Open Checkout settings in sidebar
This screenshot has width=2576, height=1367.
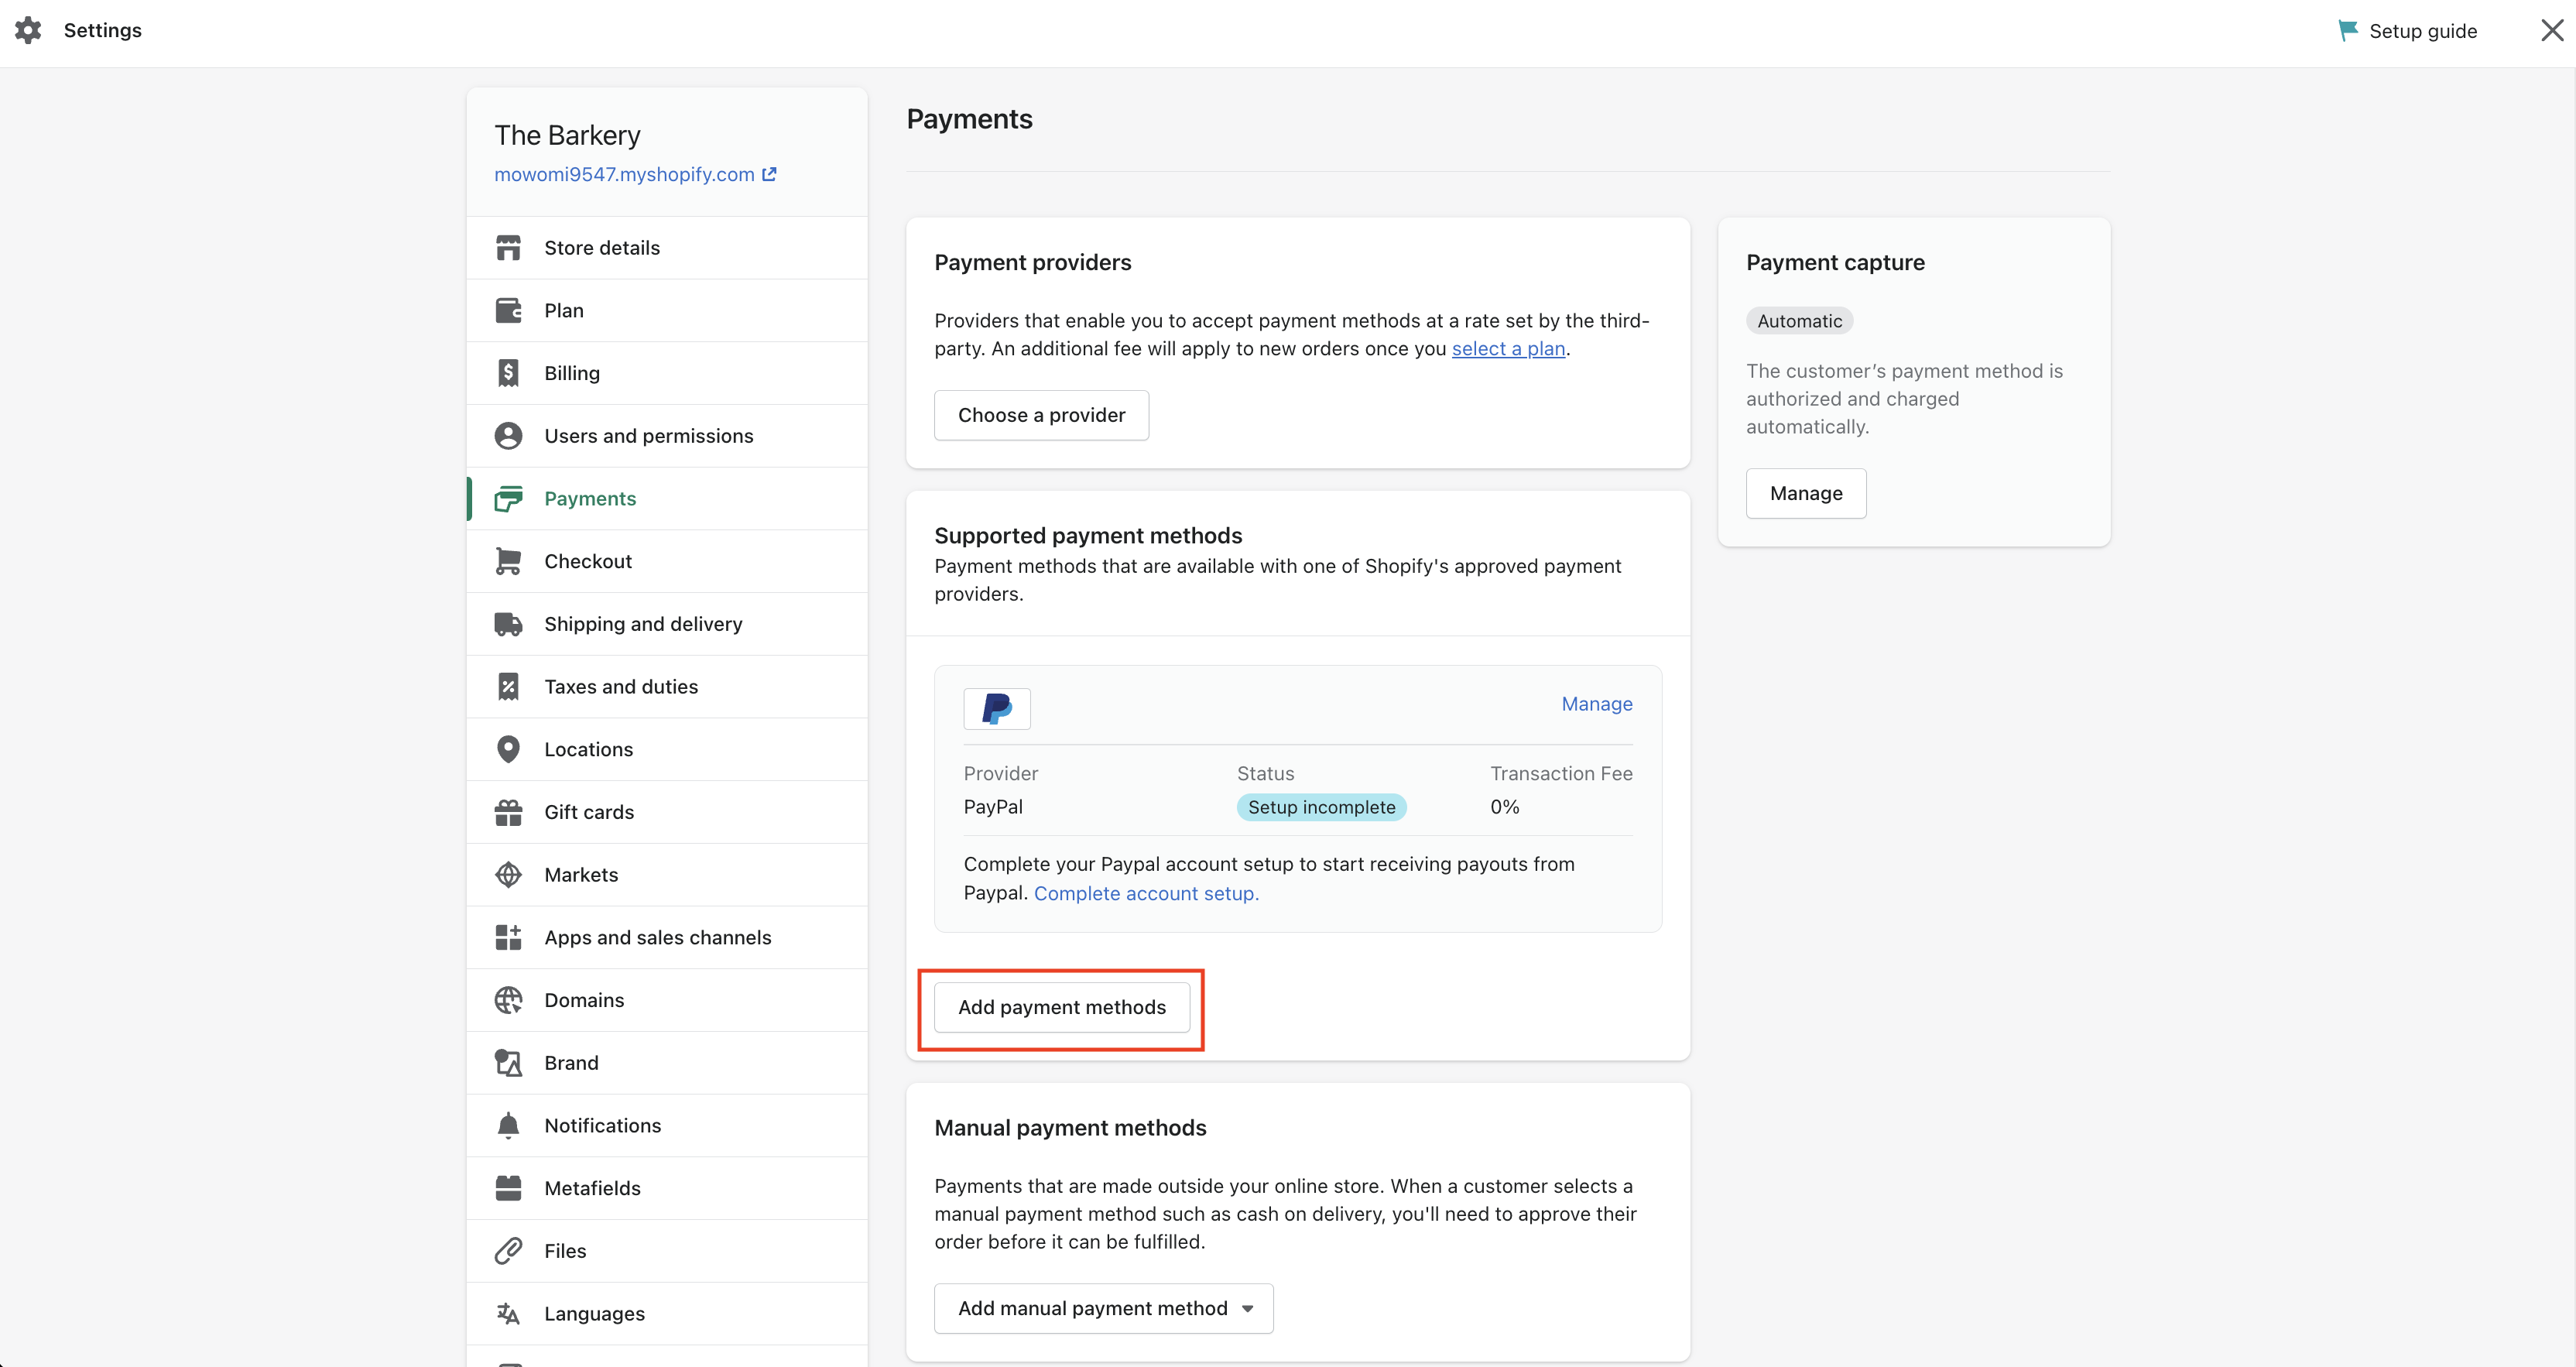588,561
